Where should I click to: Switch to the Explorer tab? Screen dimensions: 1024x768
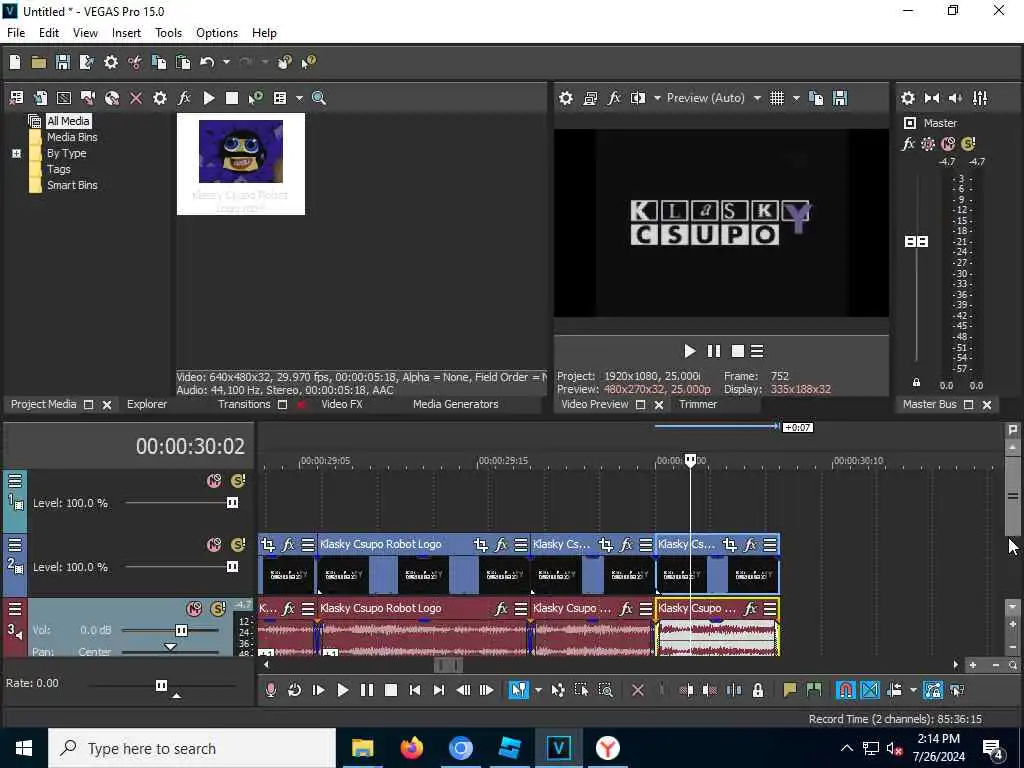147,404
